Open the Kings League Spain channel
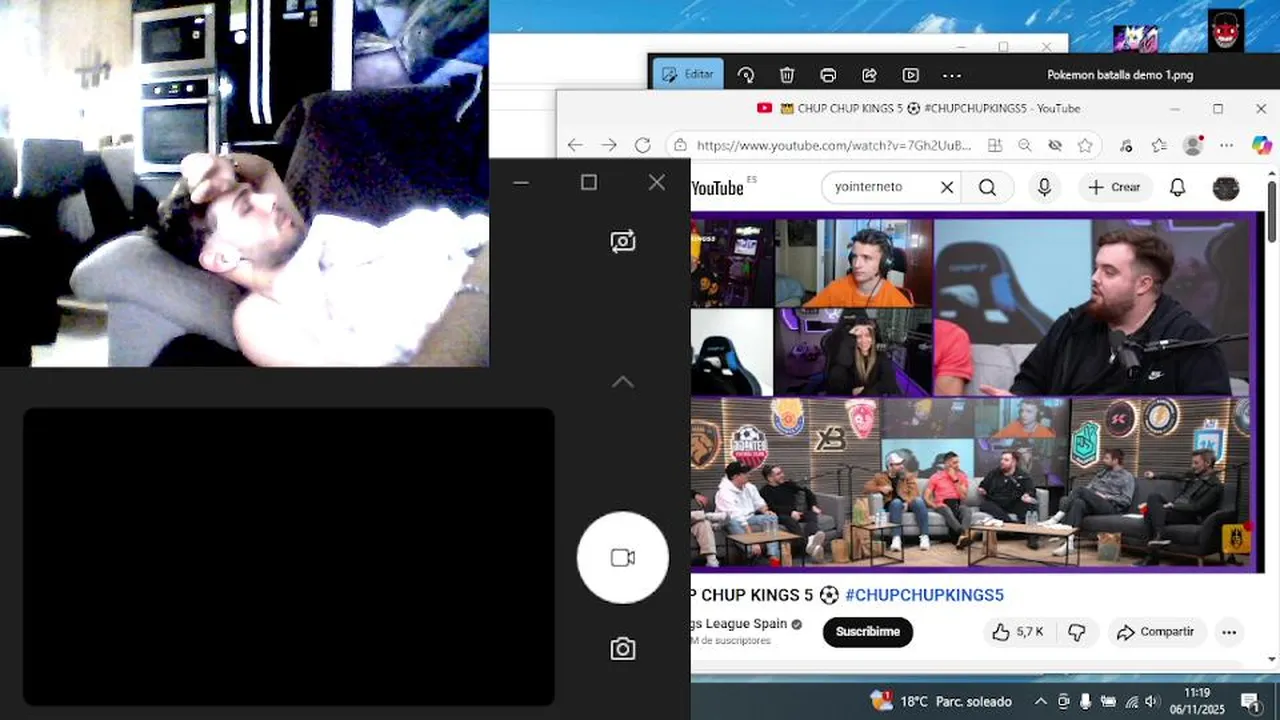 coord(738,623)
